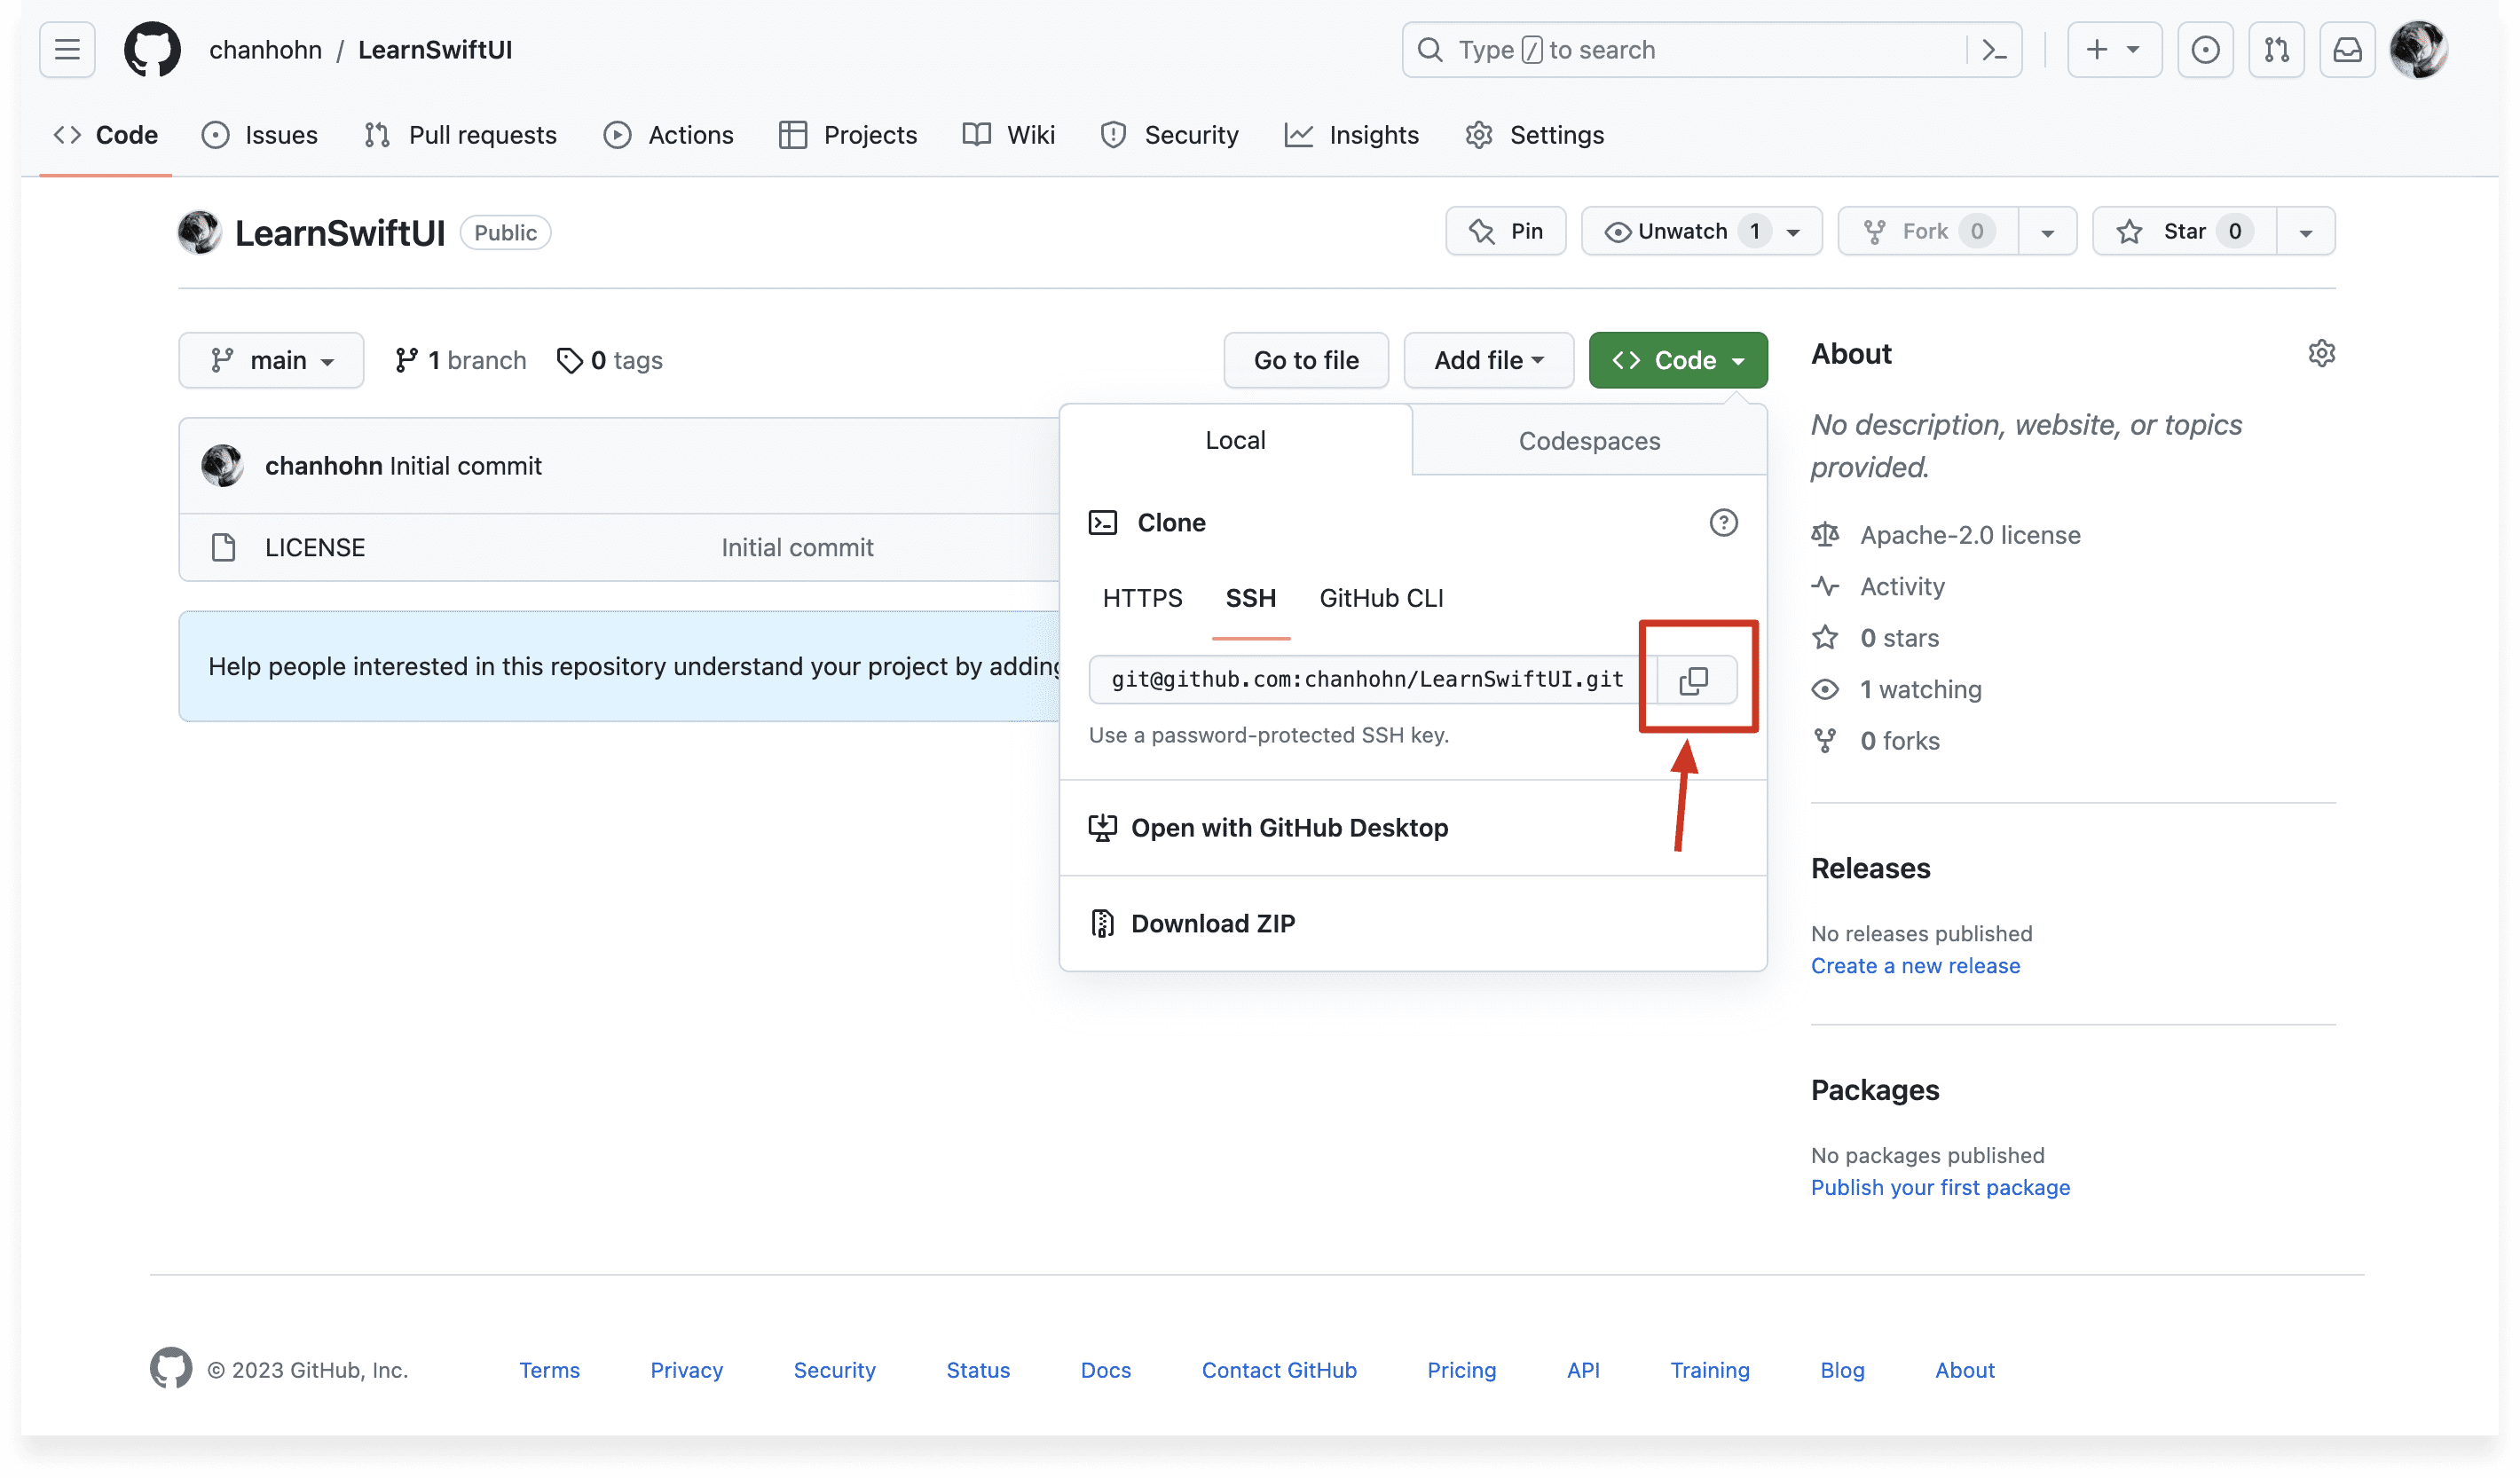Click Create a new release link

pos(1914,965)
